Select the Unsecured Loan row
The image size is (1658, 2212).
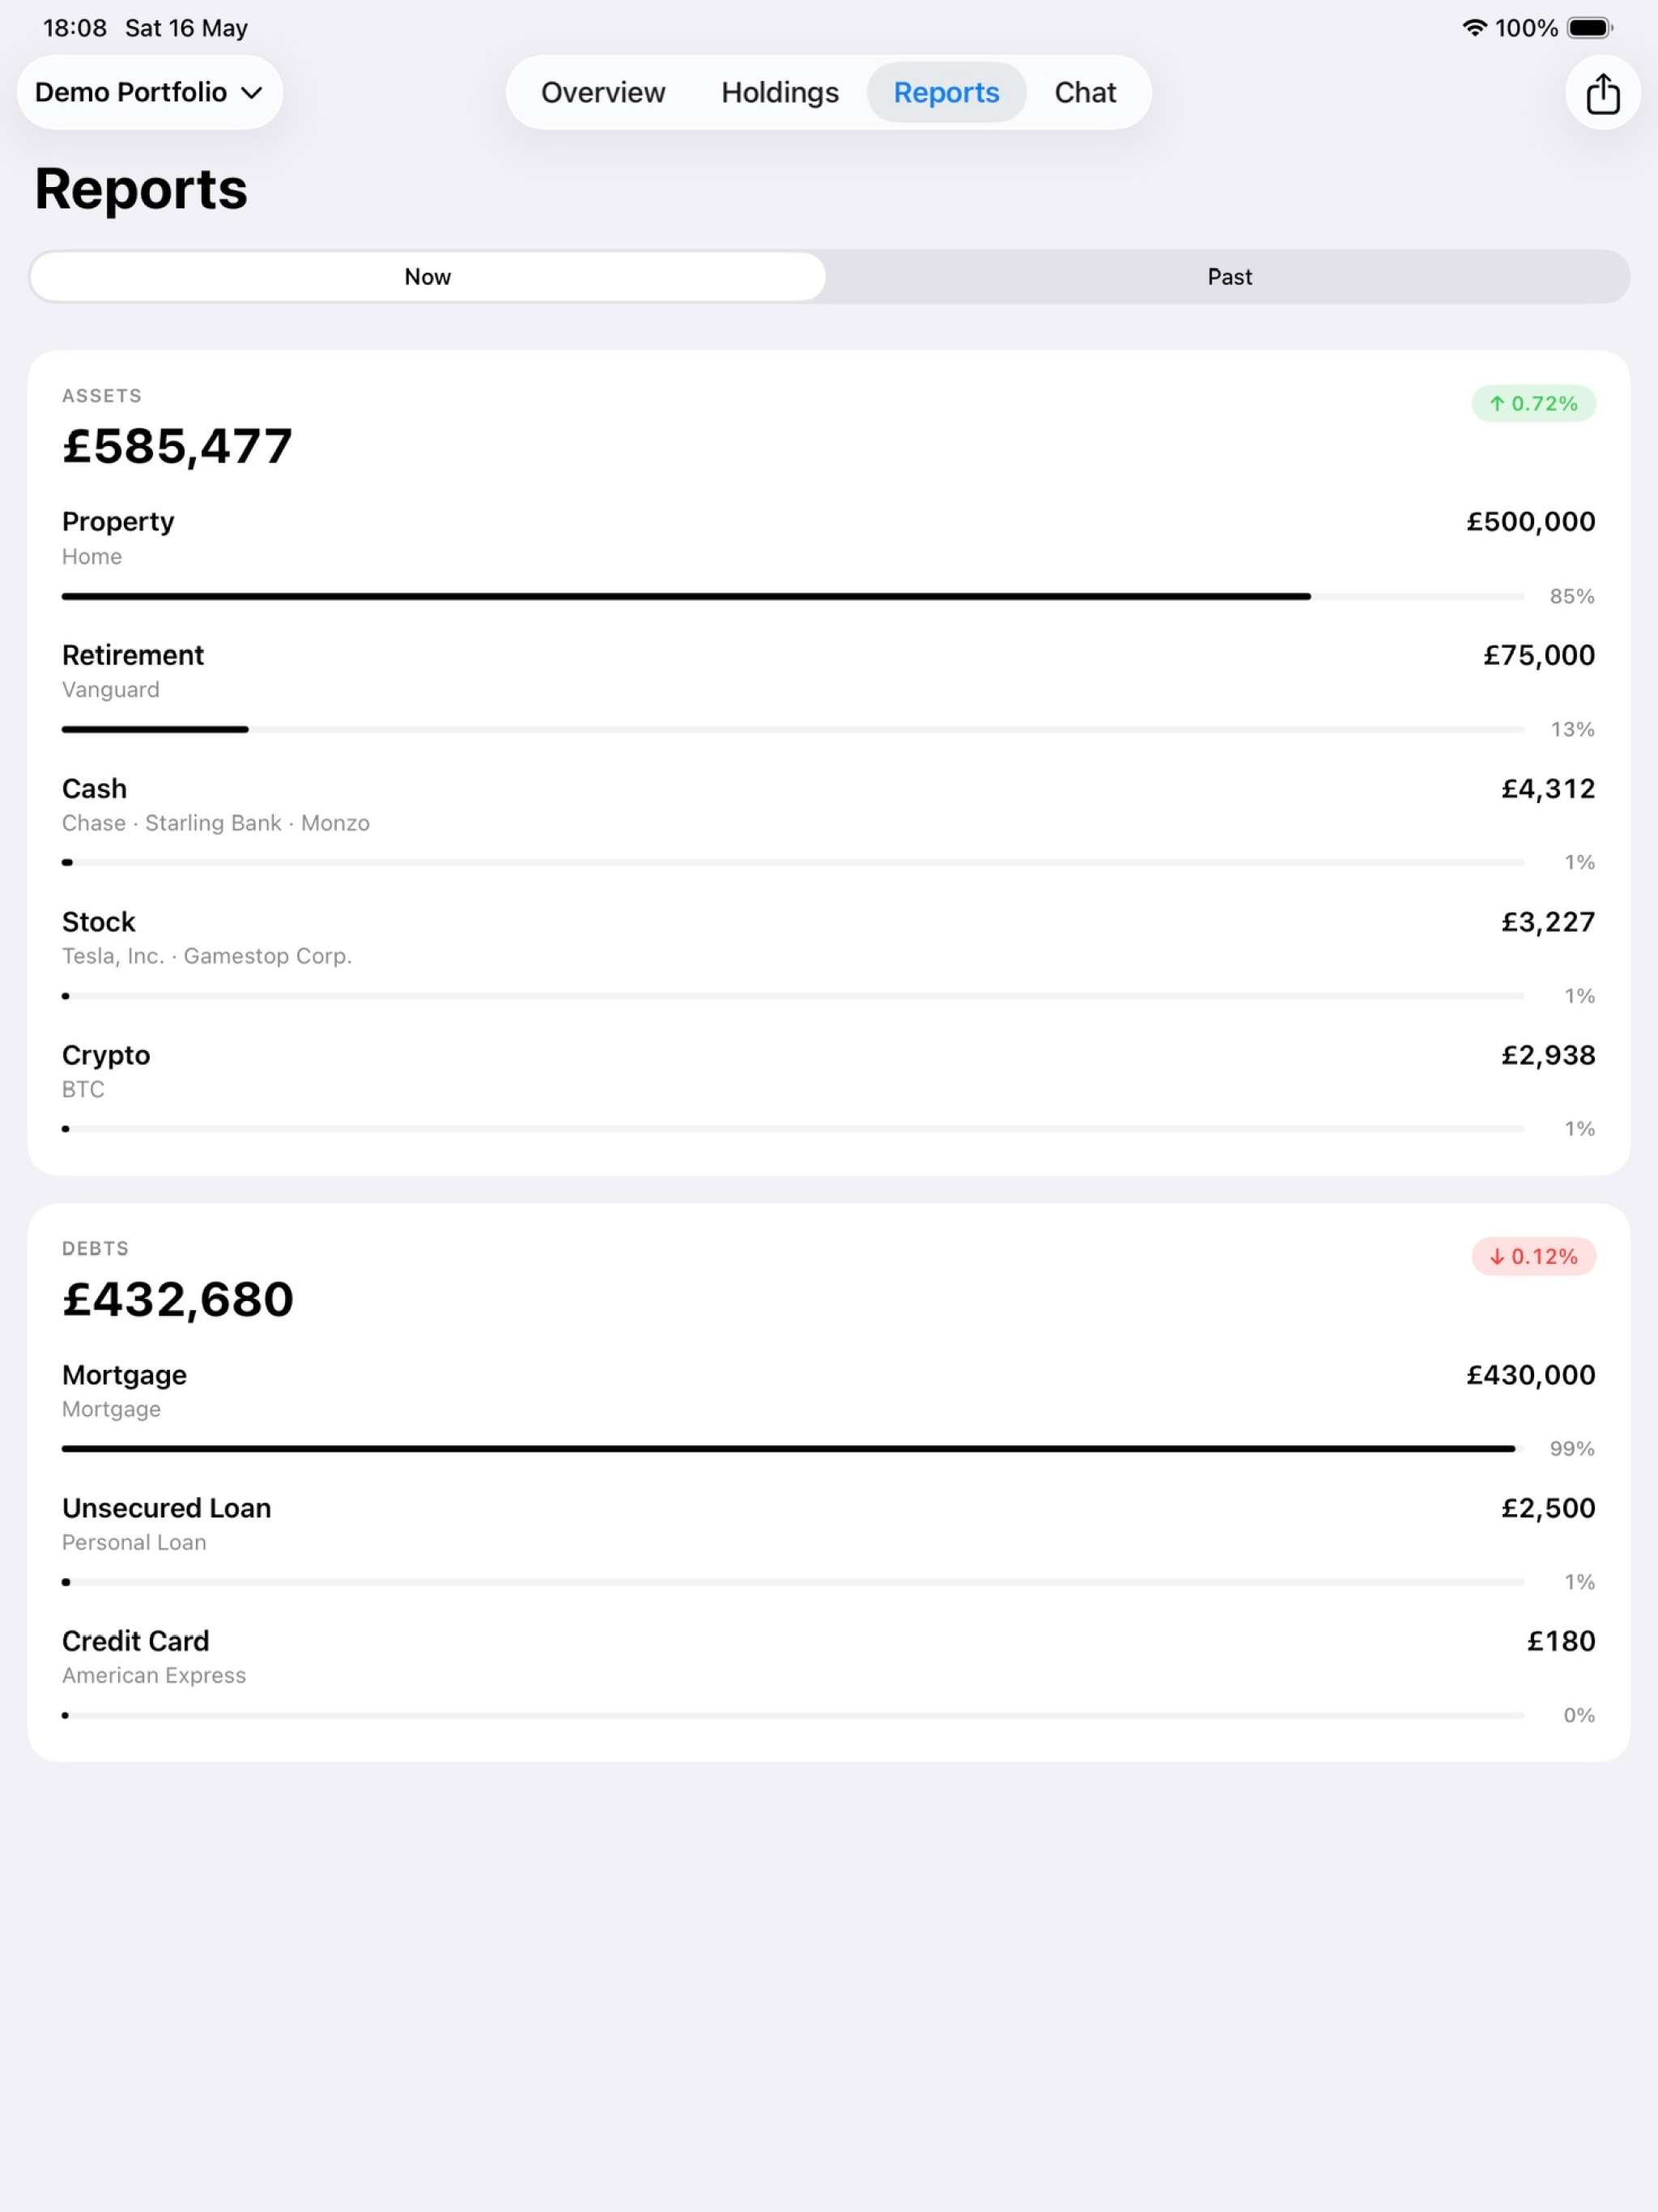829,1543
